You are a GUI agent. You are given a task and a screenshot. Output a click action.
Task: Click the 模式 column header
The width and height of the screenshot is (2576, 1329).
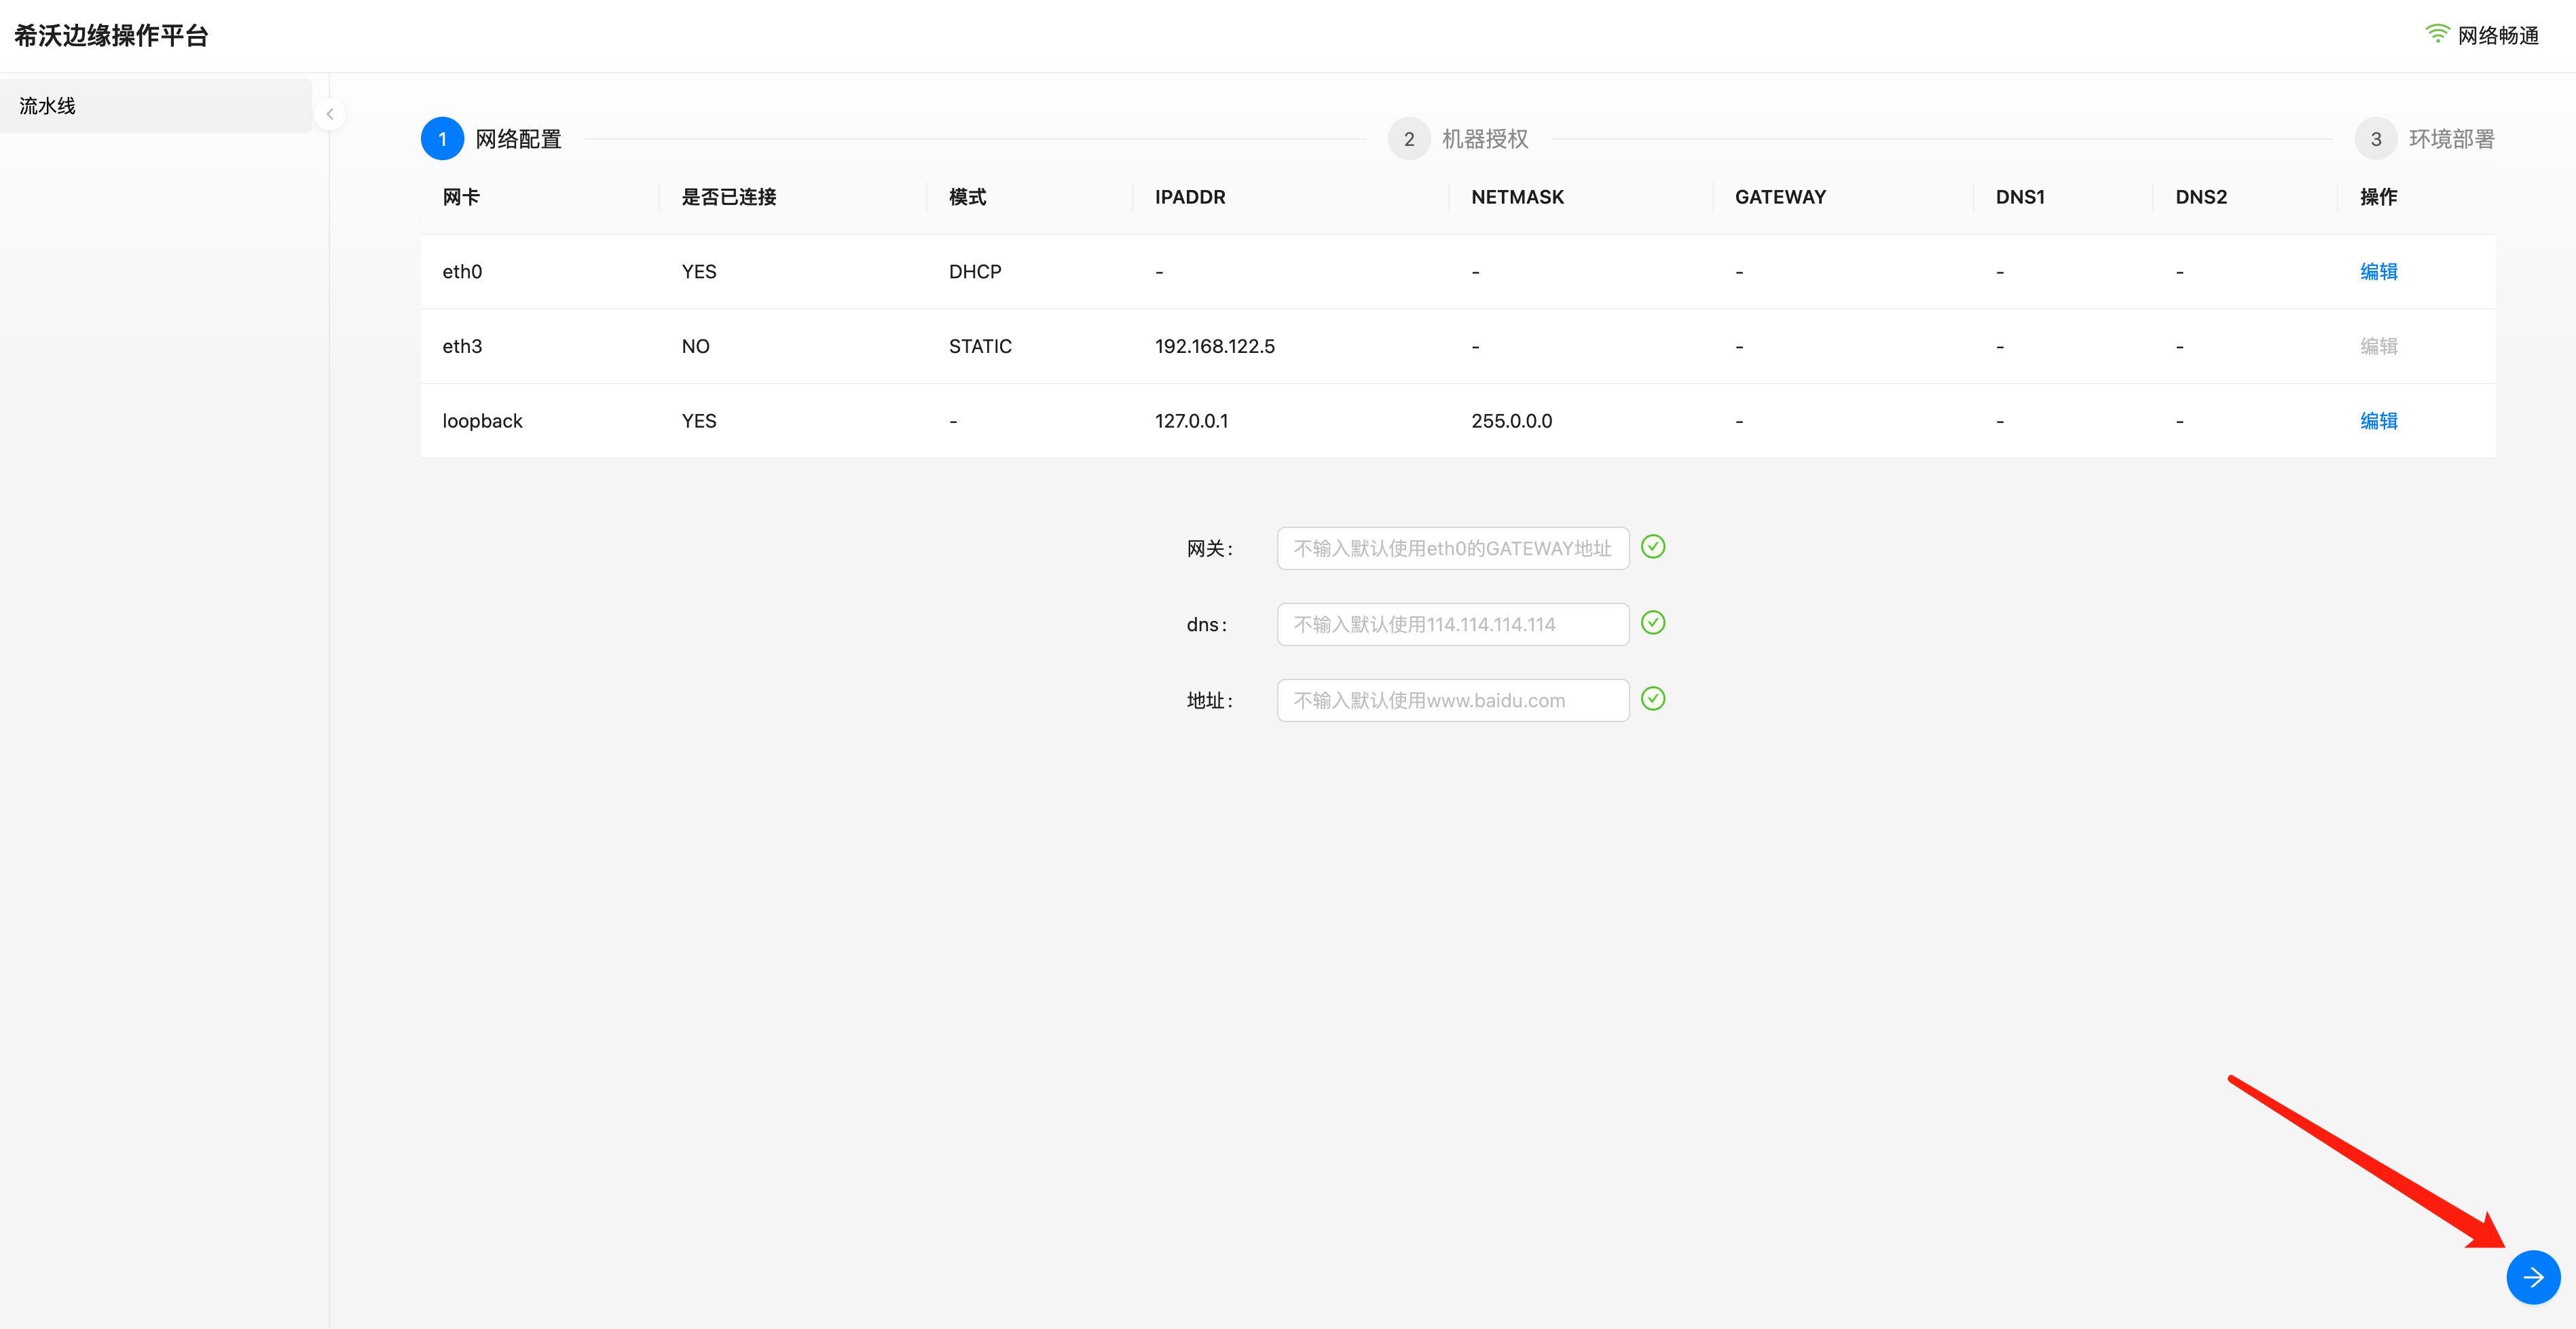point(967,197)
